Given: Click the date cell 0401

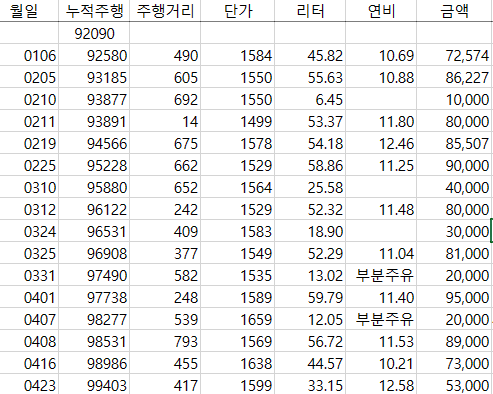Looking at the screenshot, I should click(29, 297).
